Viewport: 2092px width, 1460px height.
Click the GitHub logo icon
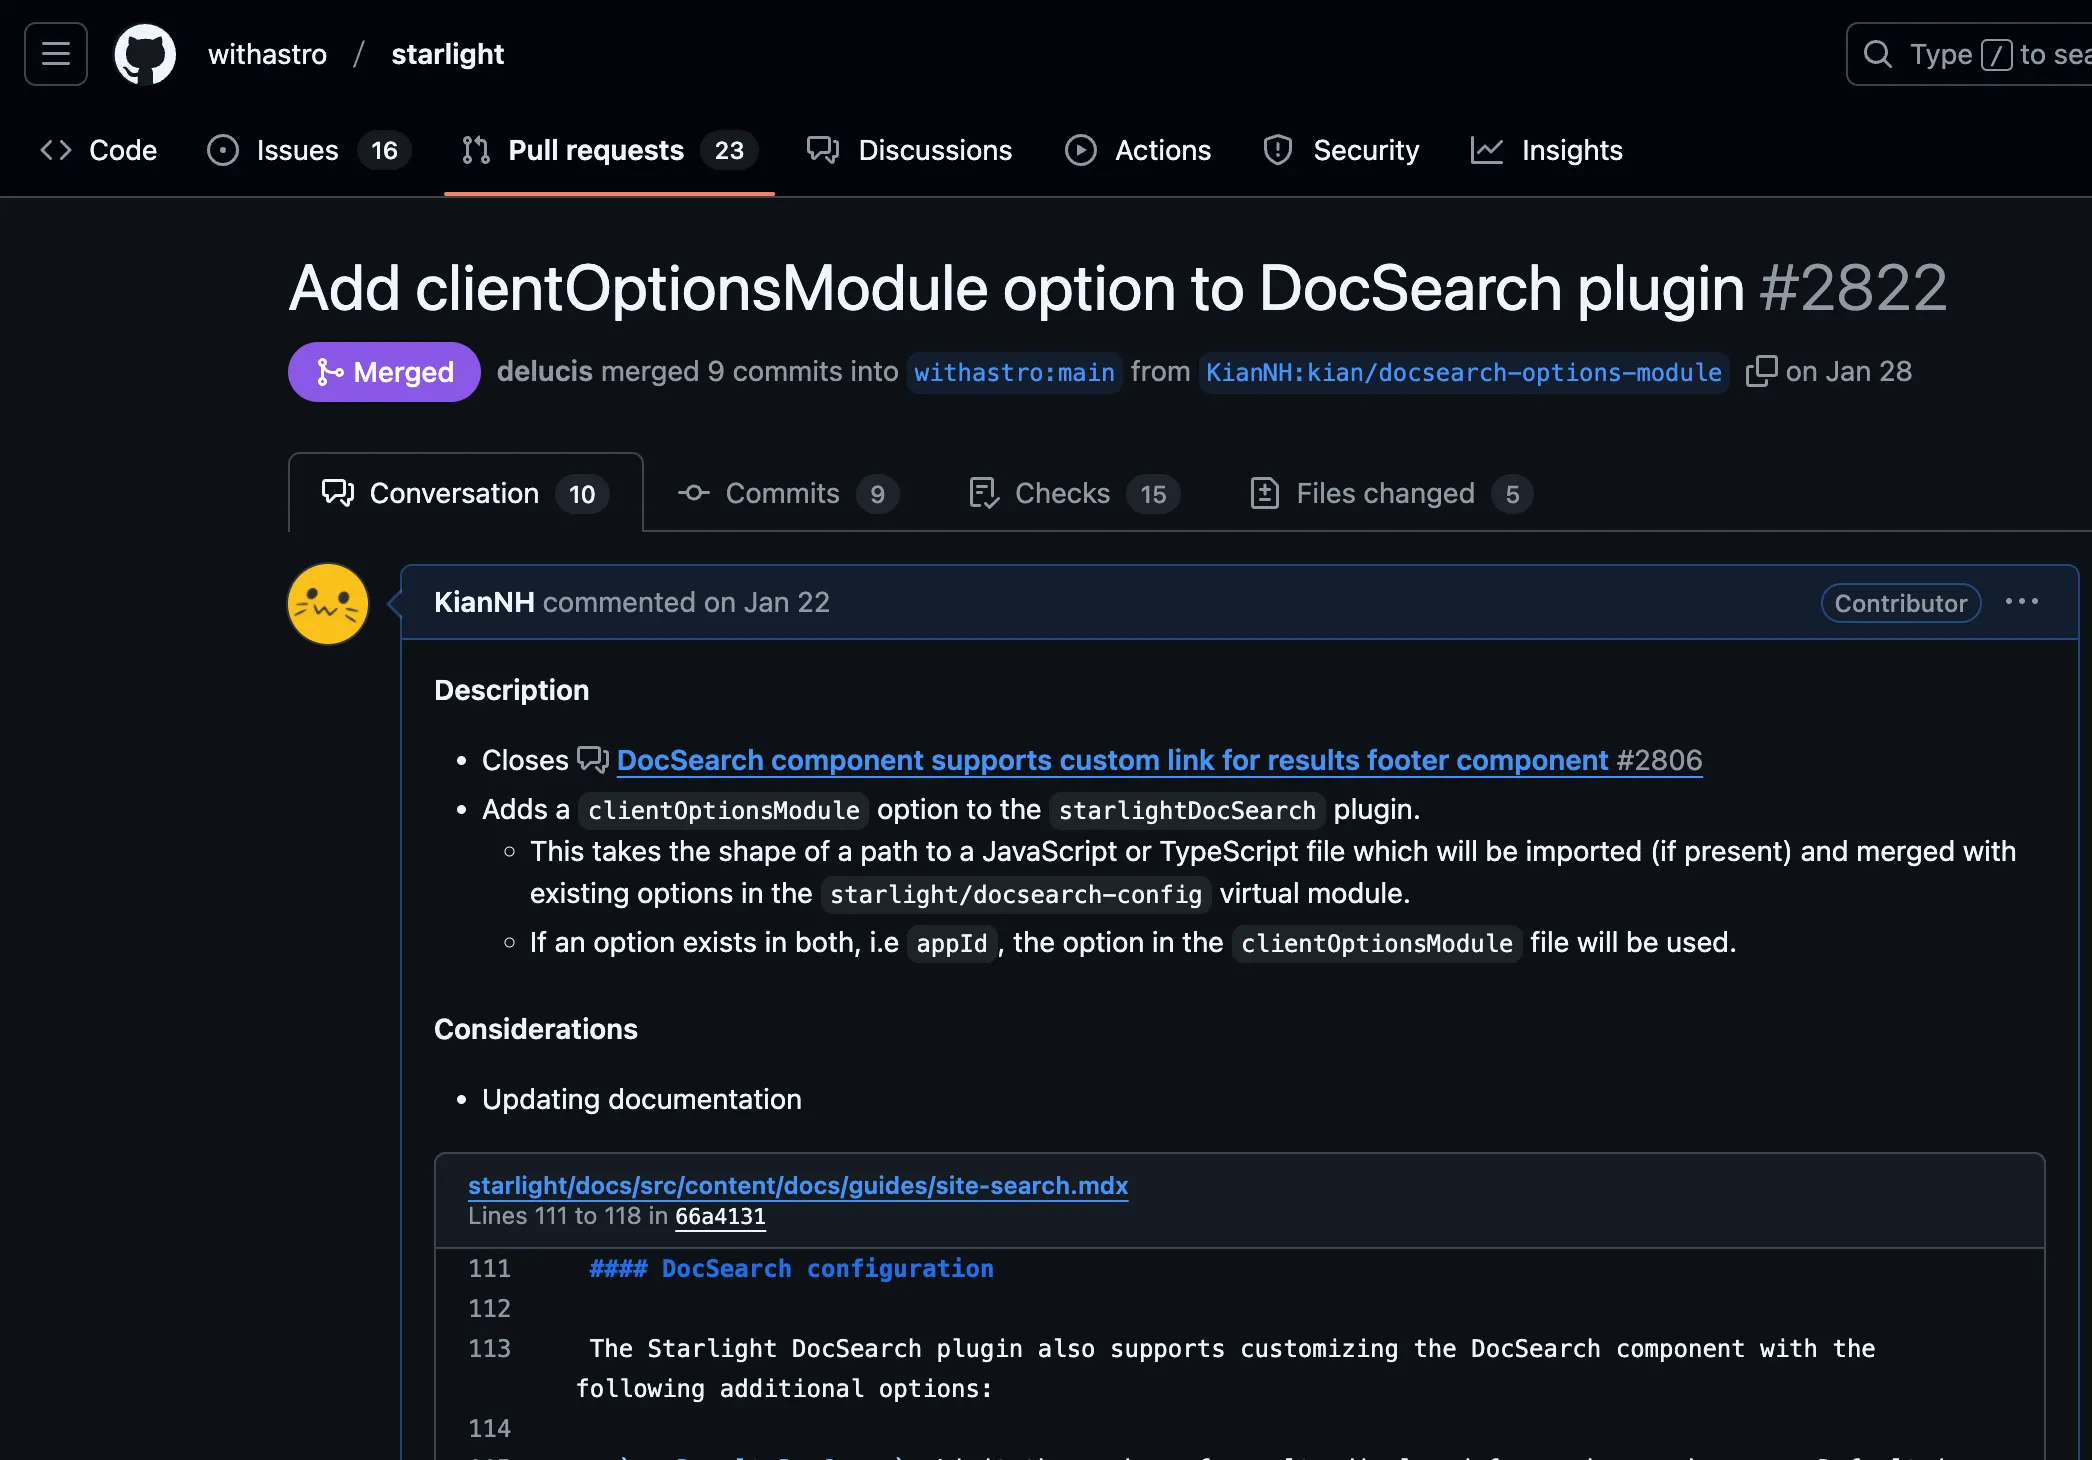click(145, 54)
